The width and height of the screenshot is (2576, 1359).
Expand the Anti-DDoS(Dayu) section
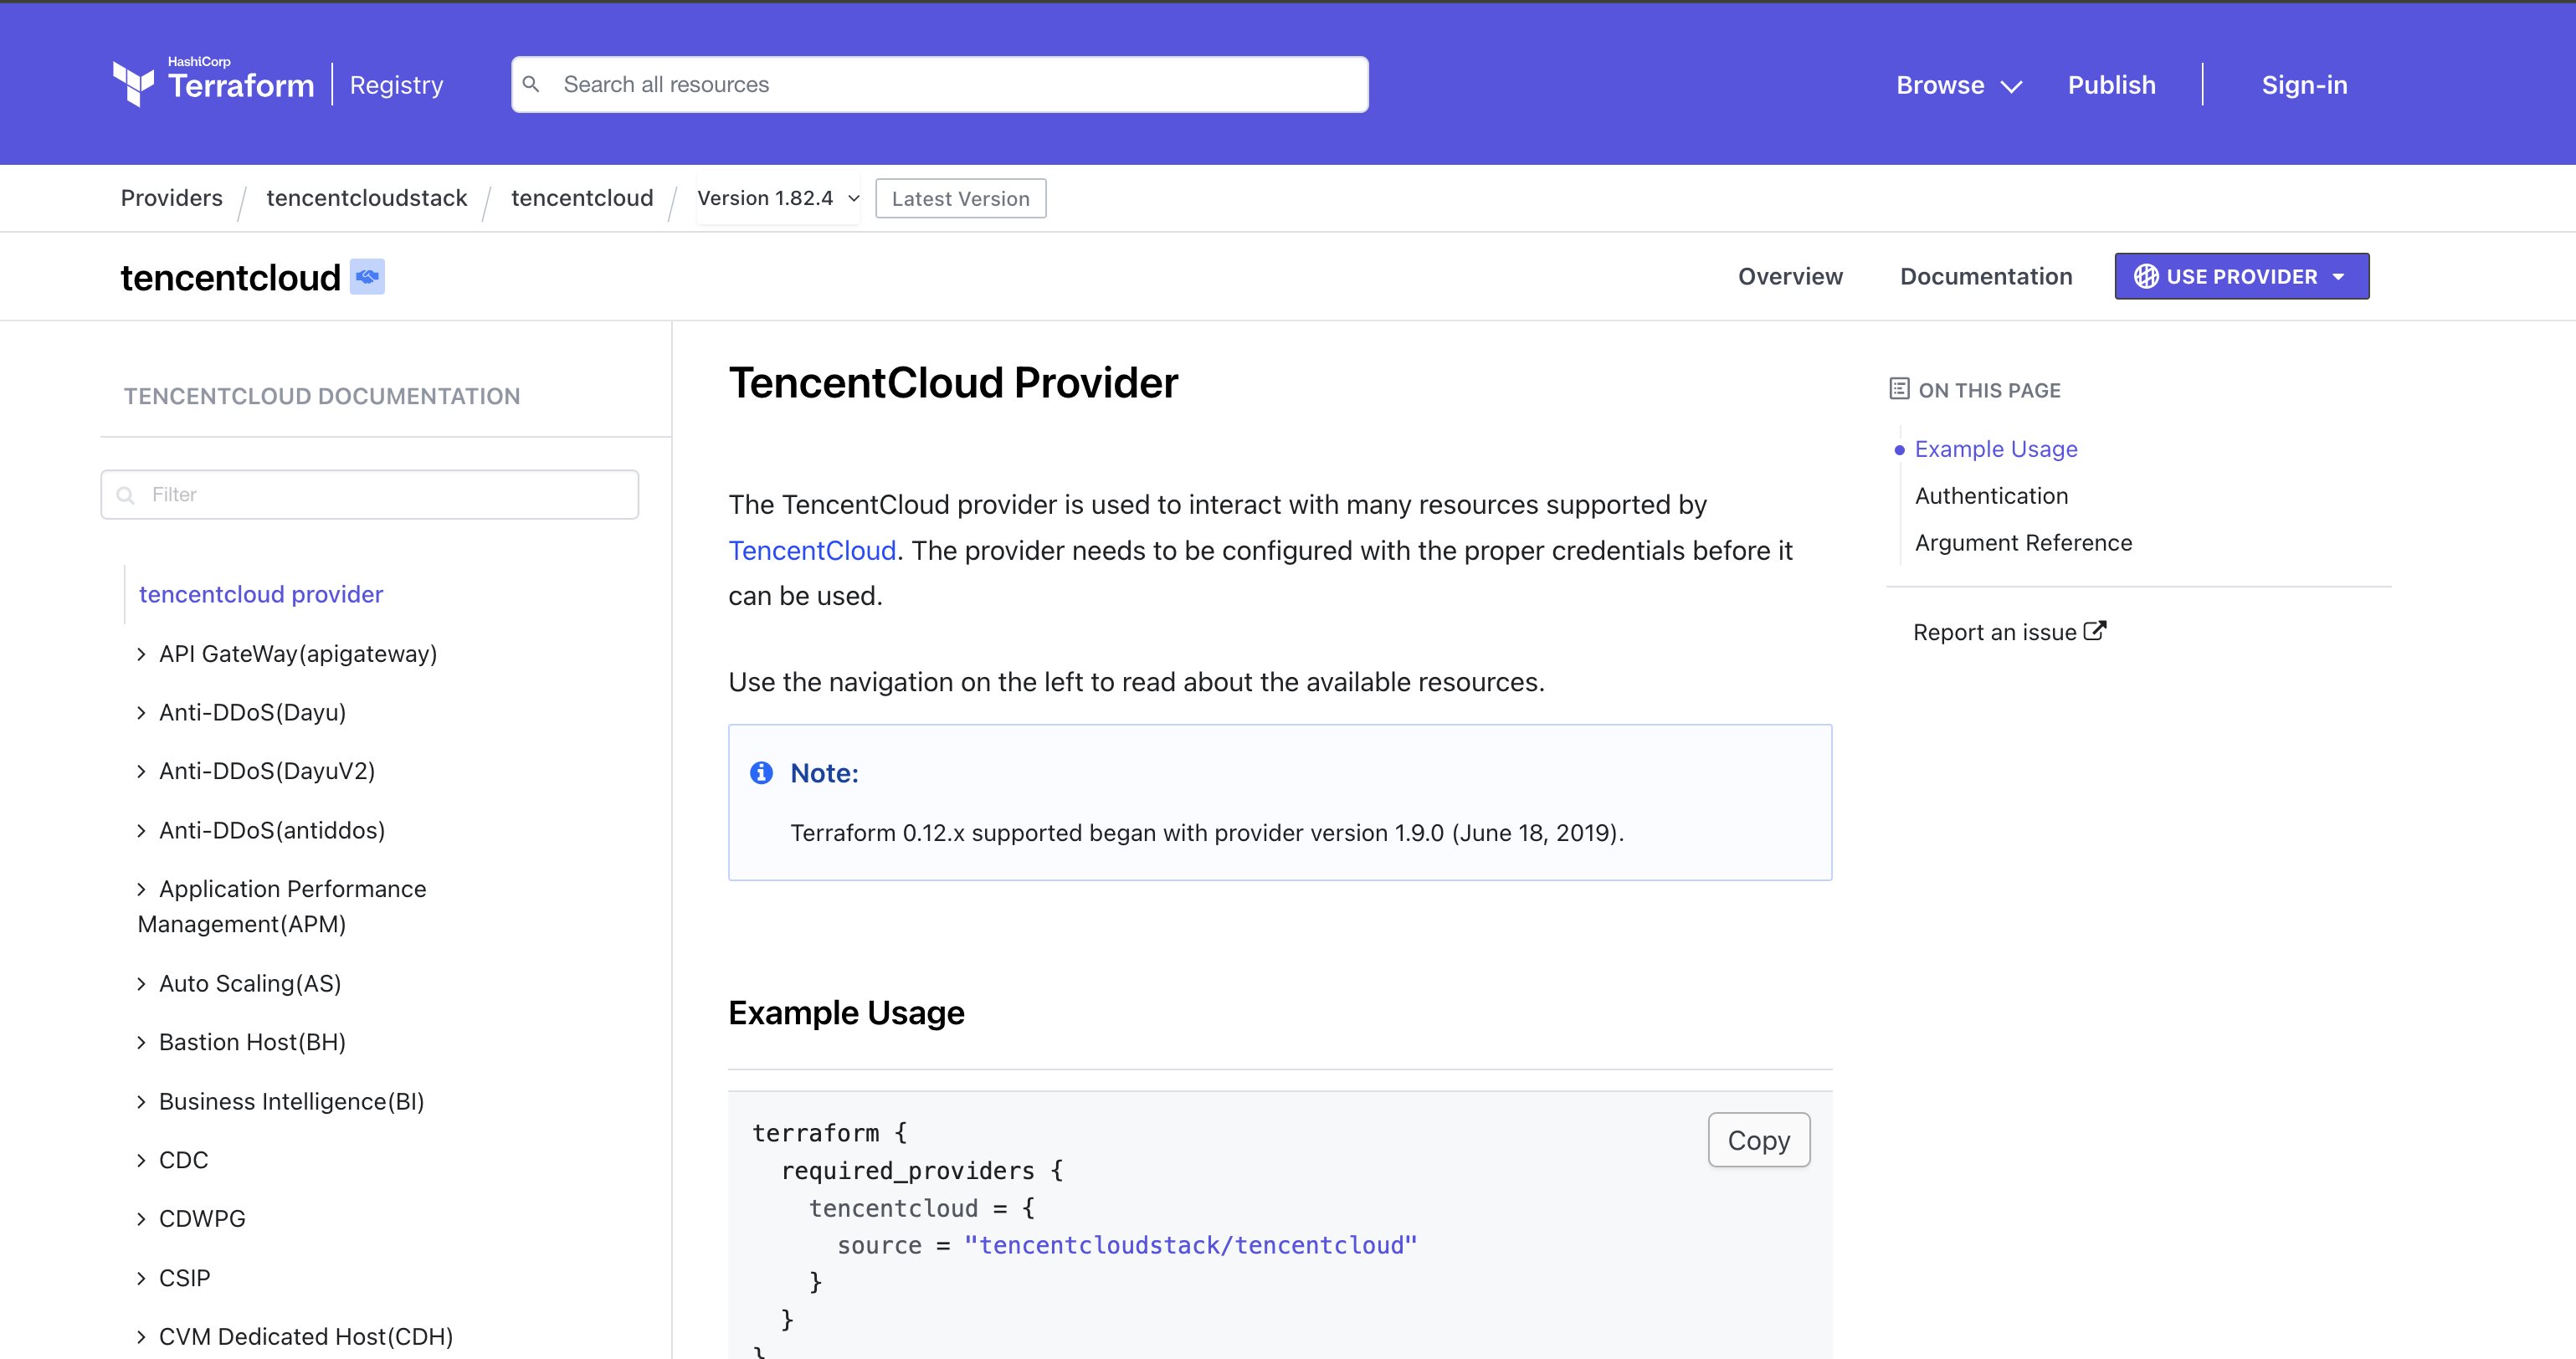pos(242,712)
